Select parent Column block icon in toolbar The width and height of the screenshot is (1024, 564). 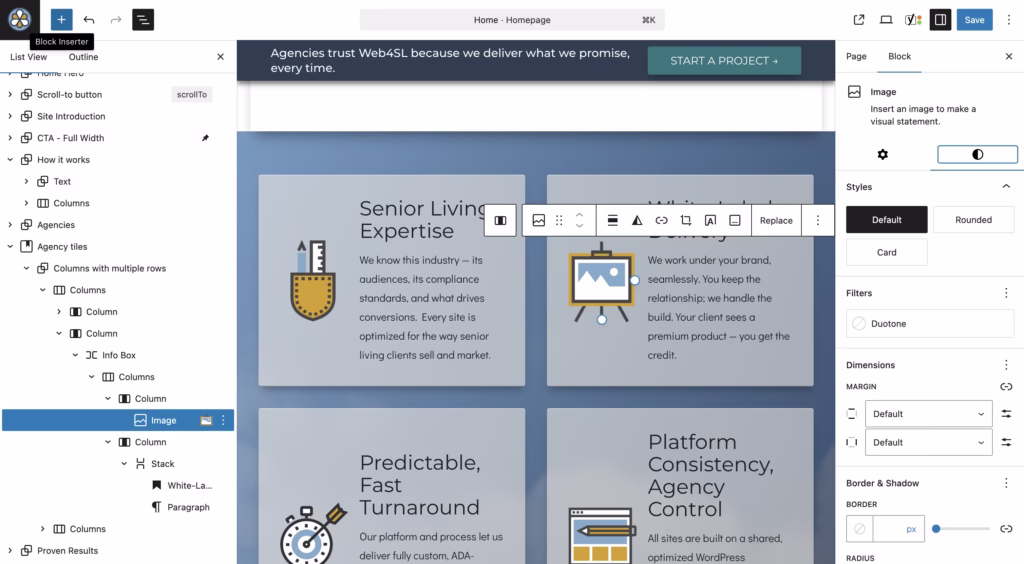pyautogui.click(x=500, y=220)
